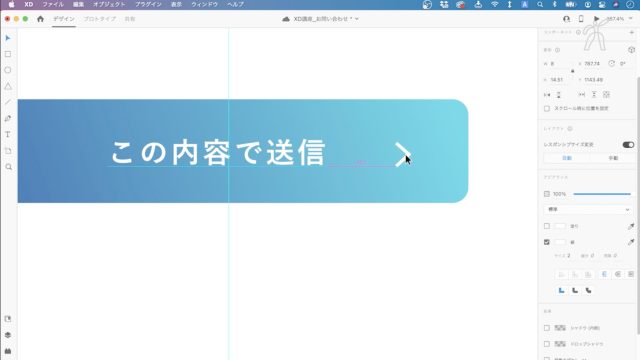Open the Fill color swatch

coord(560,226)
